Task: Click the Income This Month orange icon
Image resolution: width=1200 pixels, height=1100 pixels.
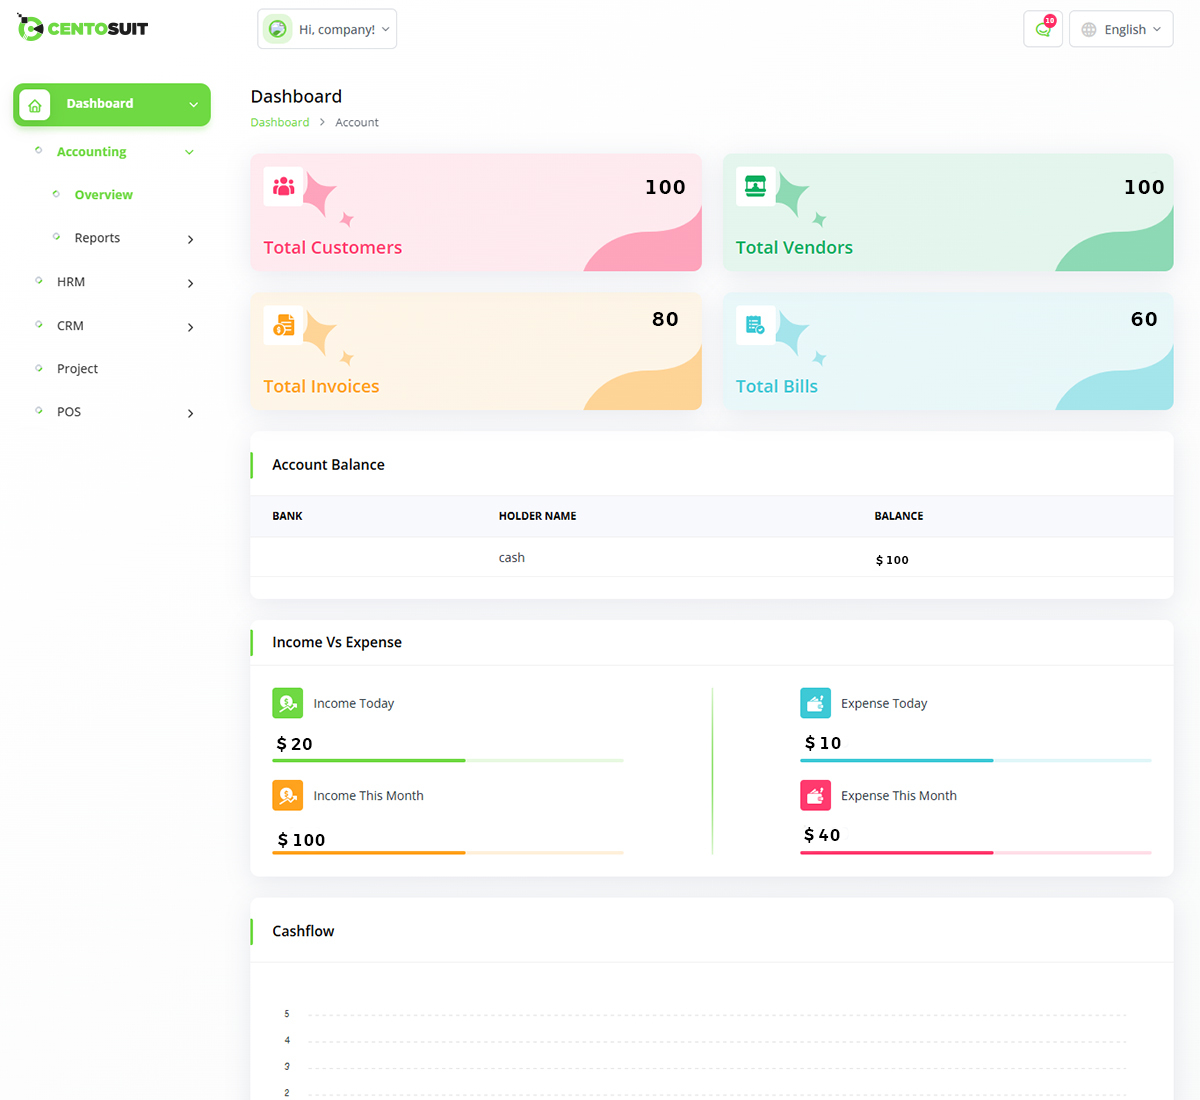Action: 288,795
